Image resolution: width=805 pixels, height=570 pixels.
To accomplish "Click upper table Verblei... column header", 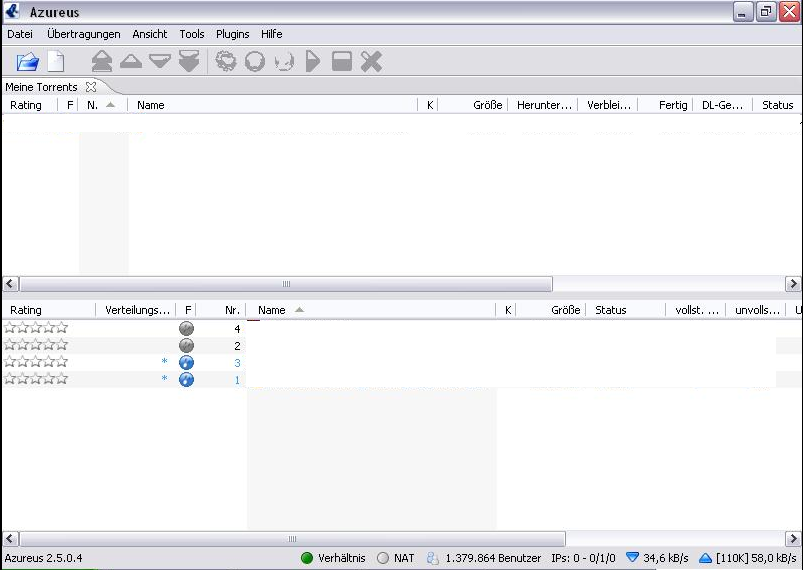I will click(x=608, y=105).
